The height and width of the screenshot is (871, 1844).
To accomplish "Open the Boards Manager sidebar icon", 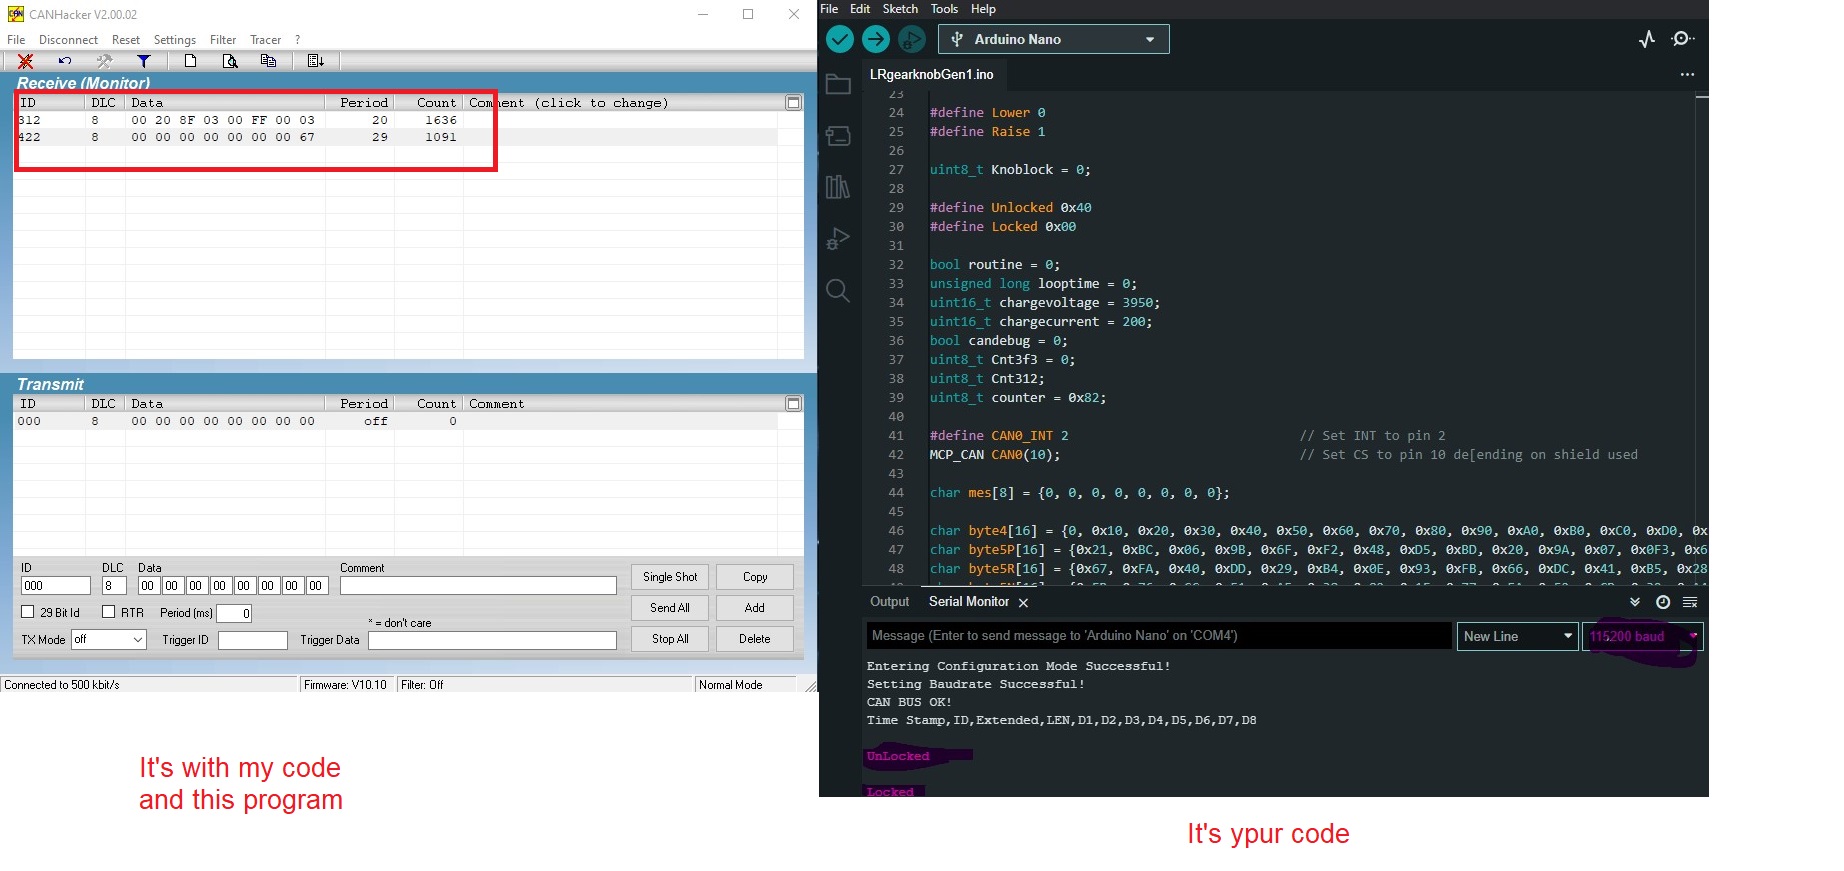I will coord(838,135).
